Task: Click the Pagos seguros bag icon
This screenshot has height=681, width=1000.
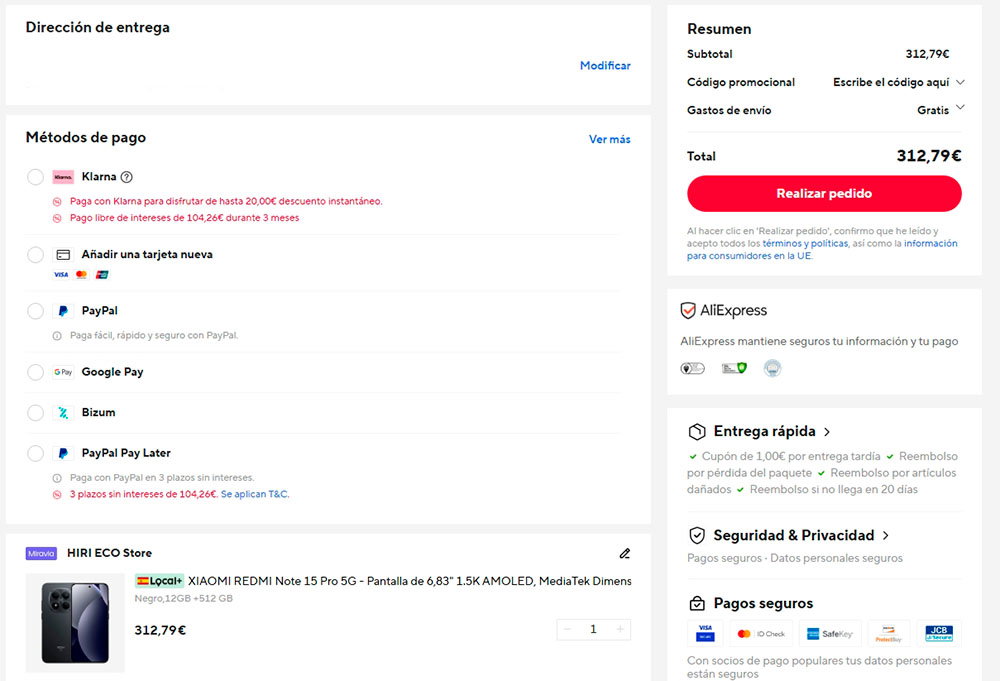Action: point(697,603)
